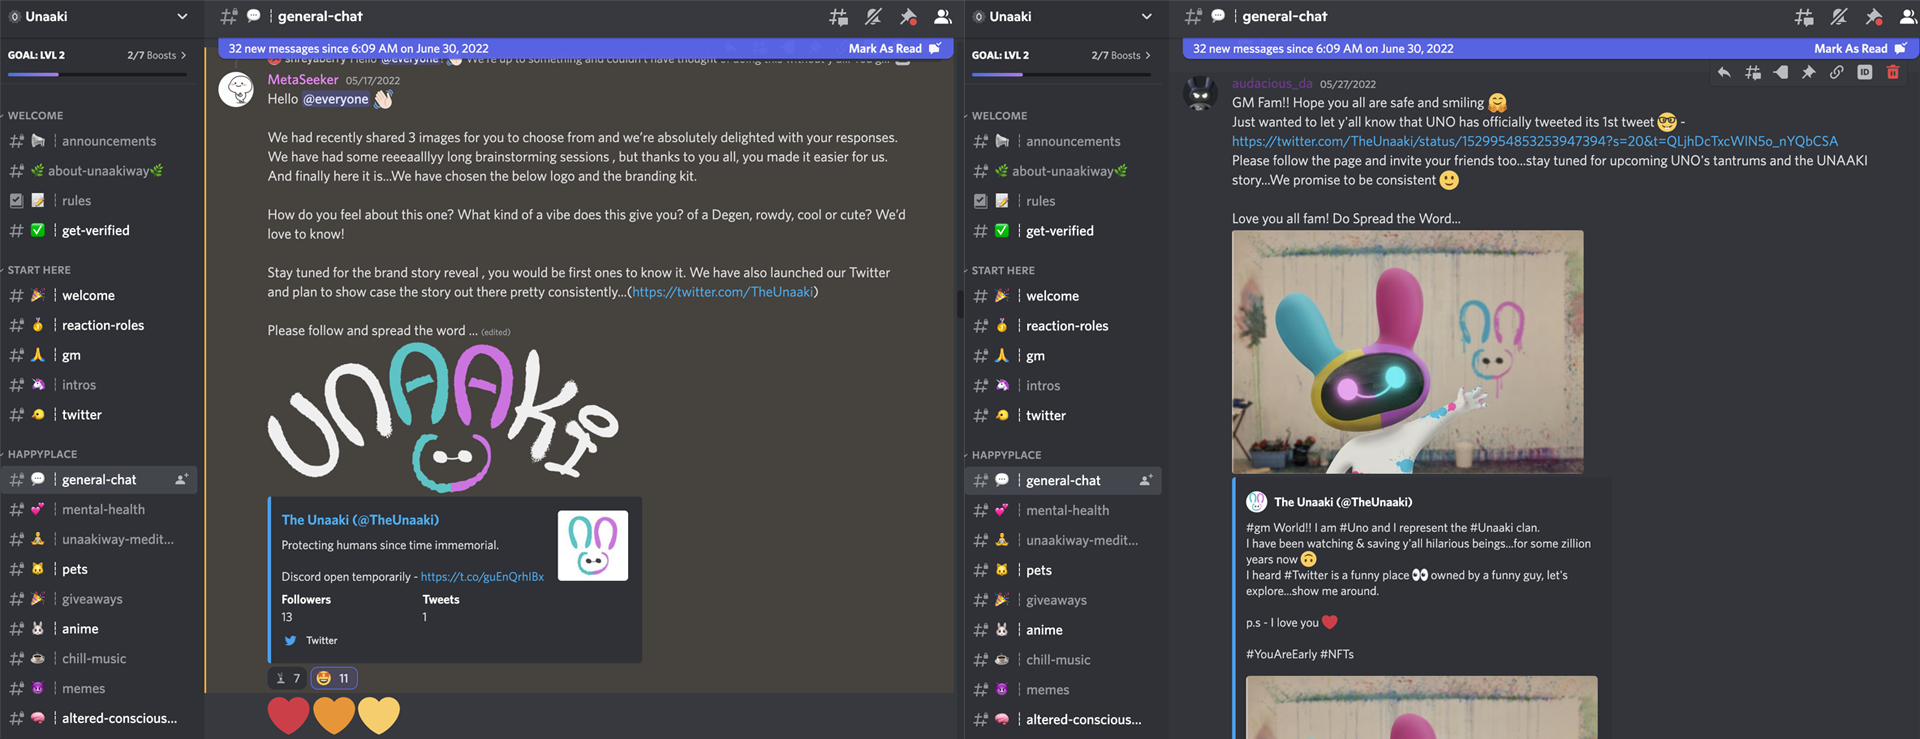Toggle notification mute bell in left window
The width and height of the screenshot is (1920, 739).
873,17
